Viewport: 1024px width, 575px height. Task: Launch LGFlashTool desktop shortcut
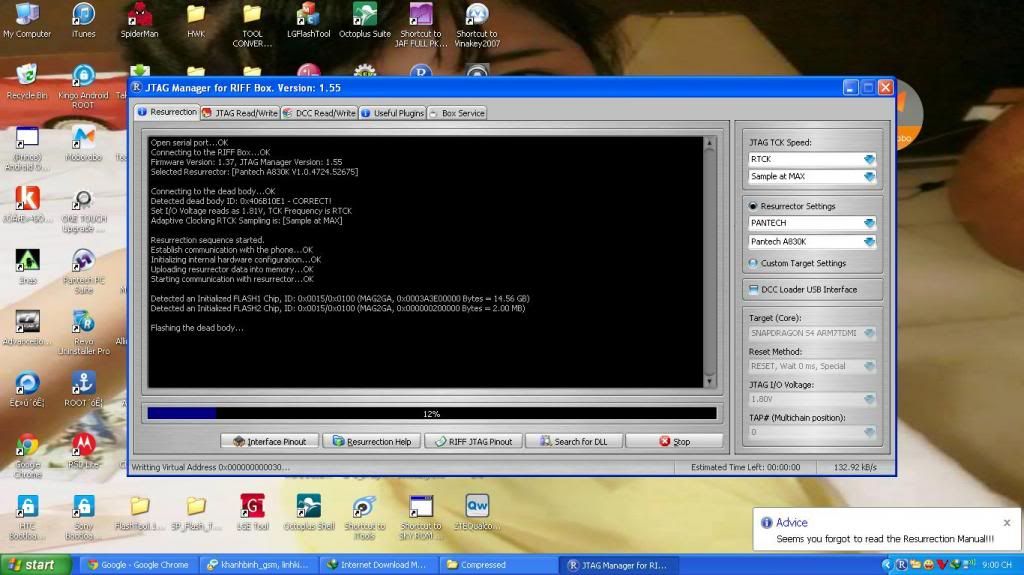[308, 21]
